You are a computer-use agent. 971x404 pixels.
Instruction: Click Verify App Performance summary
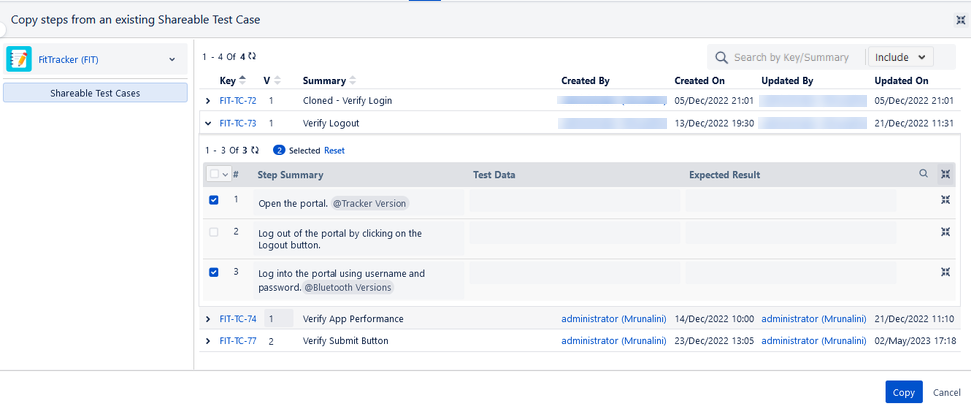tap(353, 319)
